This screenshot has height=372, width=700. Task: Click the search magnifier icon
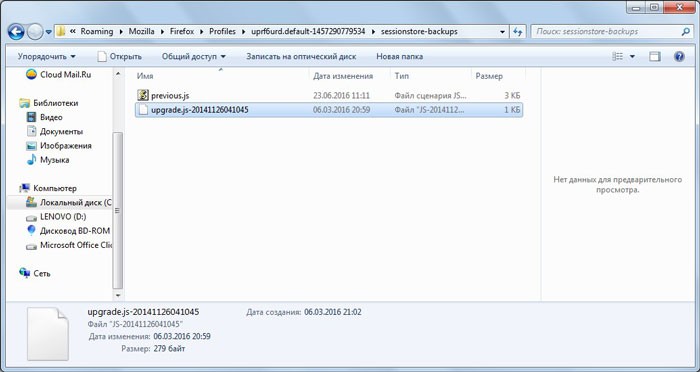tap(686, 32)
